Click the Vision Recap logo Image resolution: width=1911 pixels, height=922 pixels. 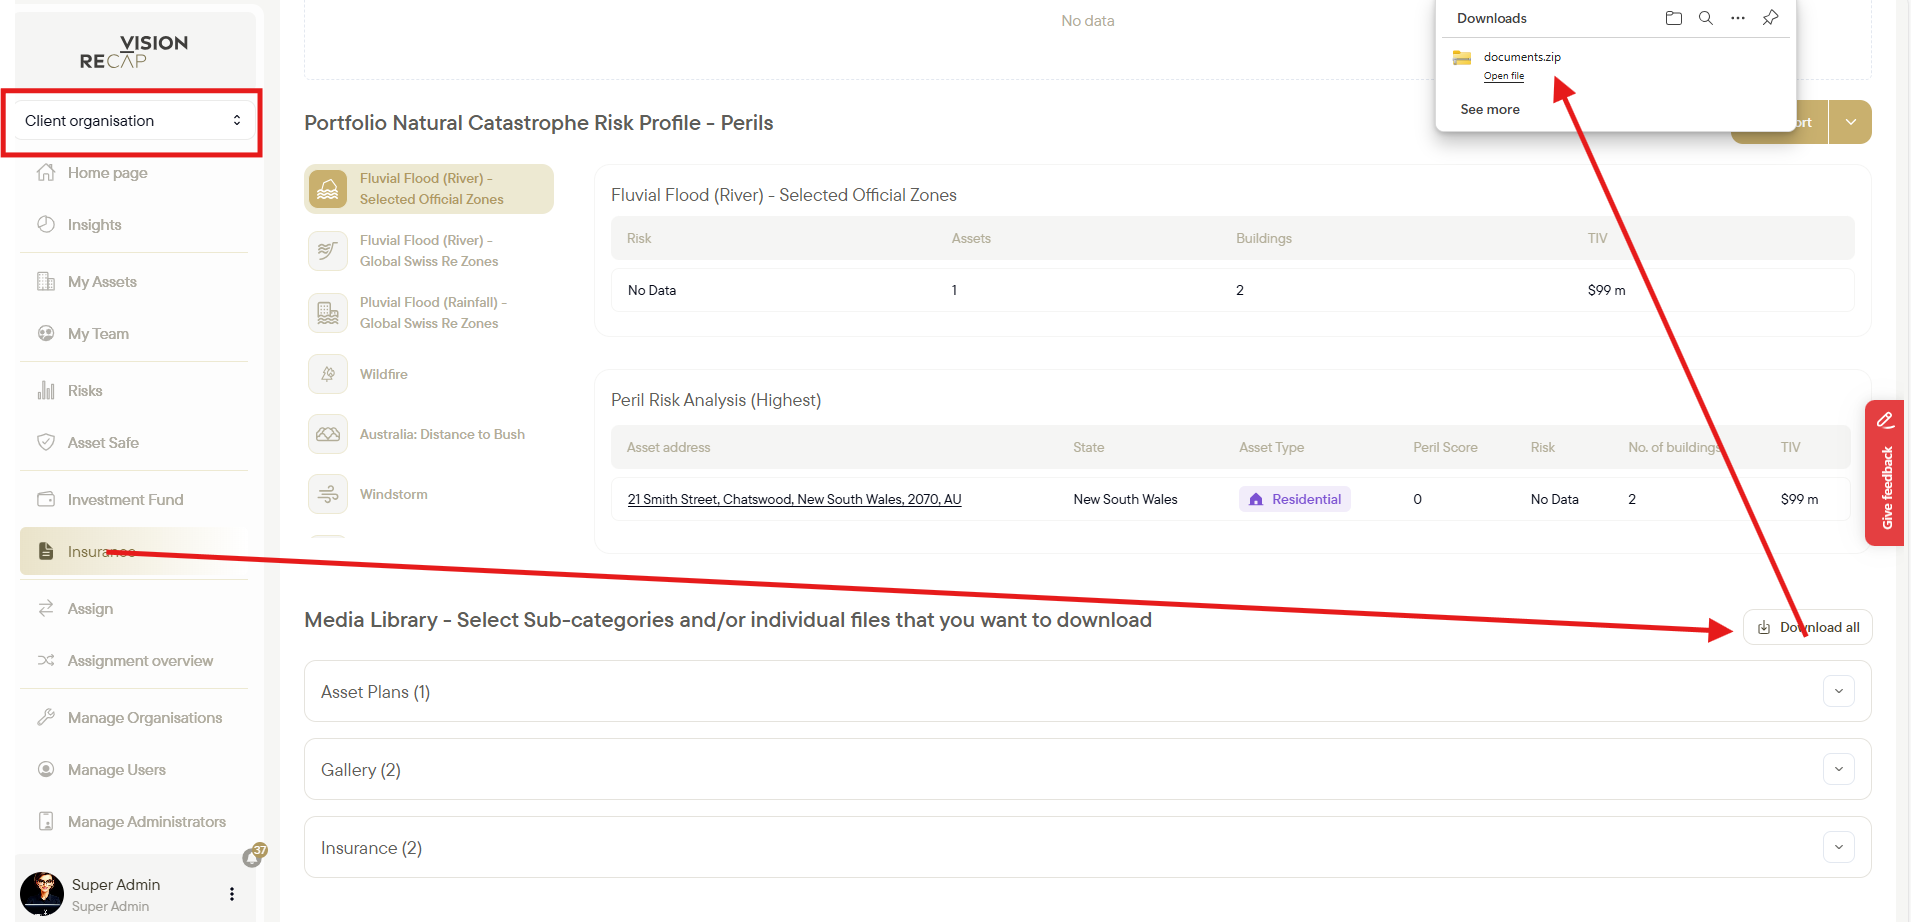tap(134, 51)
